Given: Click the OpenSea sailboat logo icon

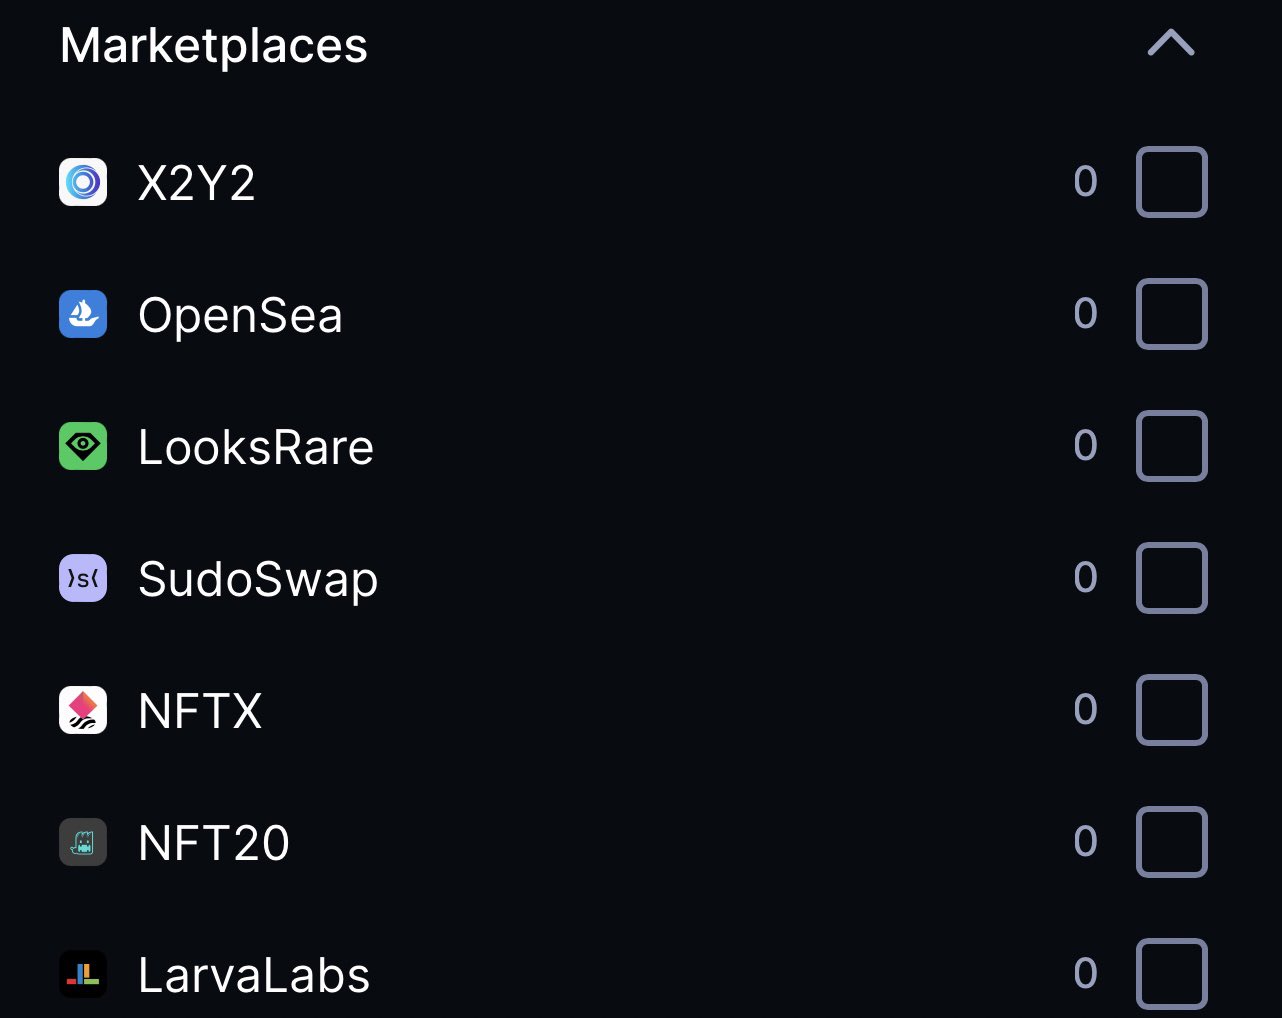Looking at the screenshot, I should [83, 314].
